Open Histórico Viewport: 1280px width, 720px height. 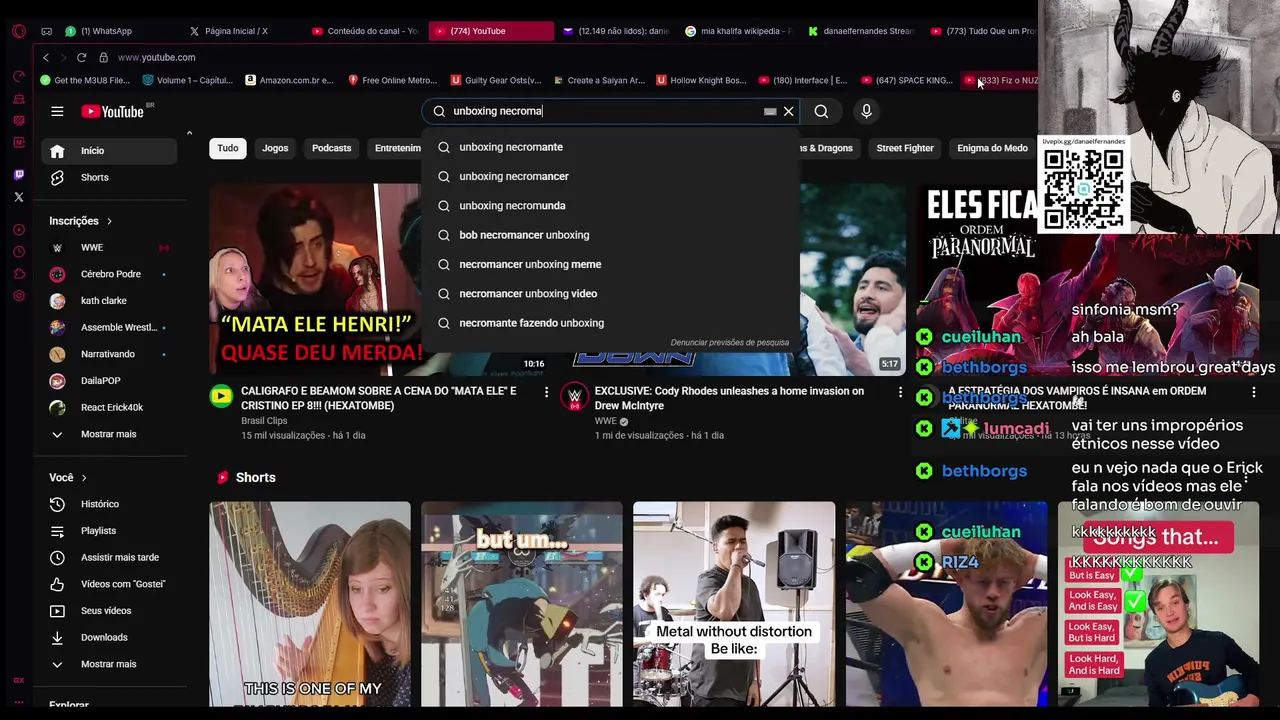click(109, 504)
